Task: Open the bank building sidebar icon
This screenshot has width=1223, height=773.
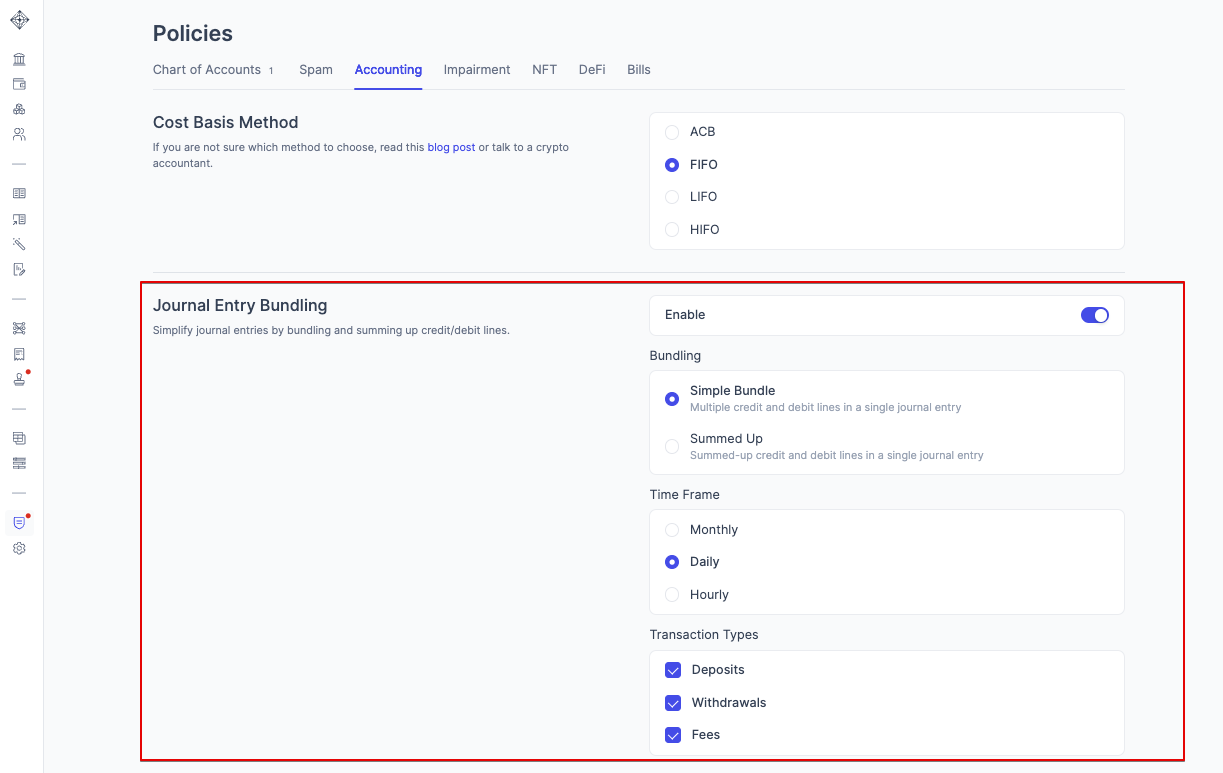Action: coord(19,59)
